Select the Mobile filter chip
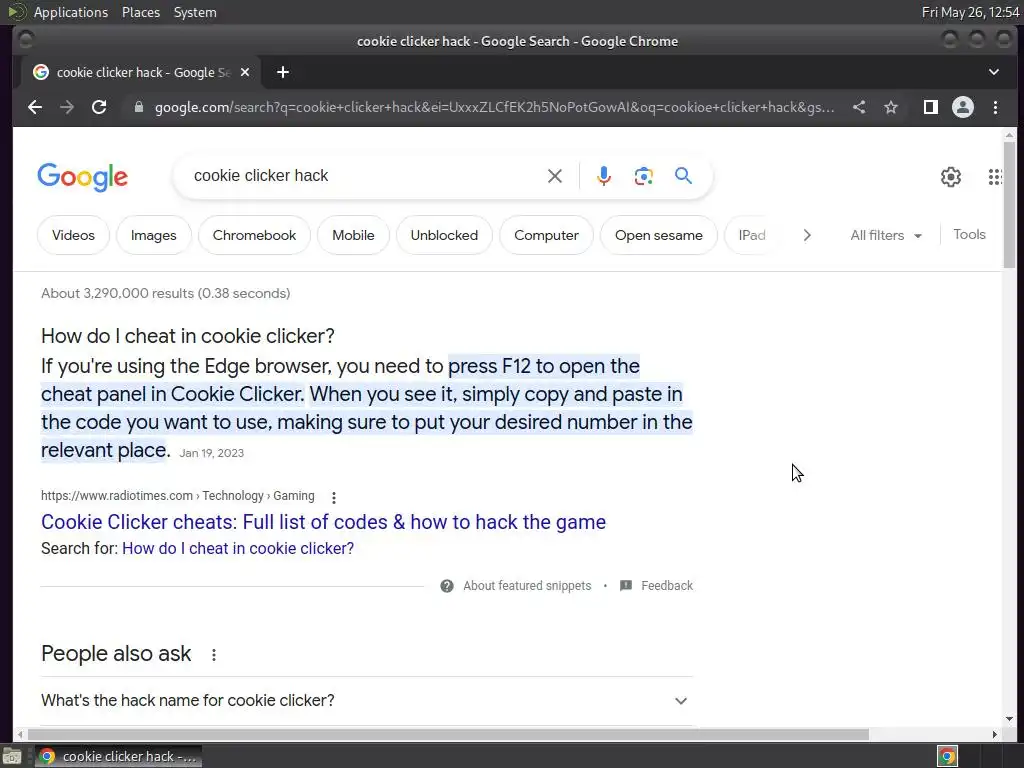The image size is (1024, 768). pyautogui.click(x=353, y=235)
